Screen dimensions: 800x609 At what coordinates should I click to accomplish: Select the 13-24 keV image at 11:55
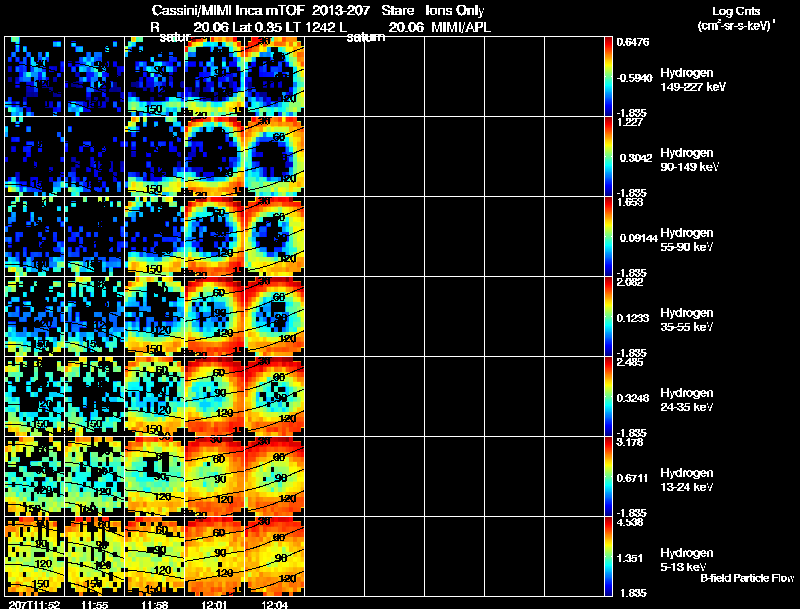[94, 476]
